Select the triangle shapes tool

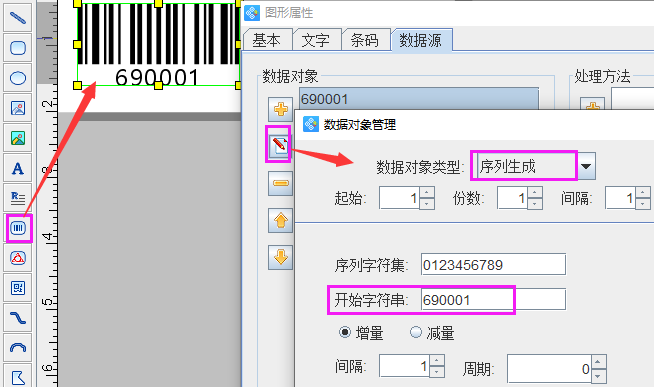[18, 258]
